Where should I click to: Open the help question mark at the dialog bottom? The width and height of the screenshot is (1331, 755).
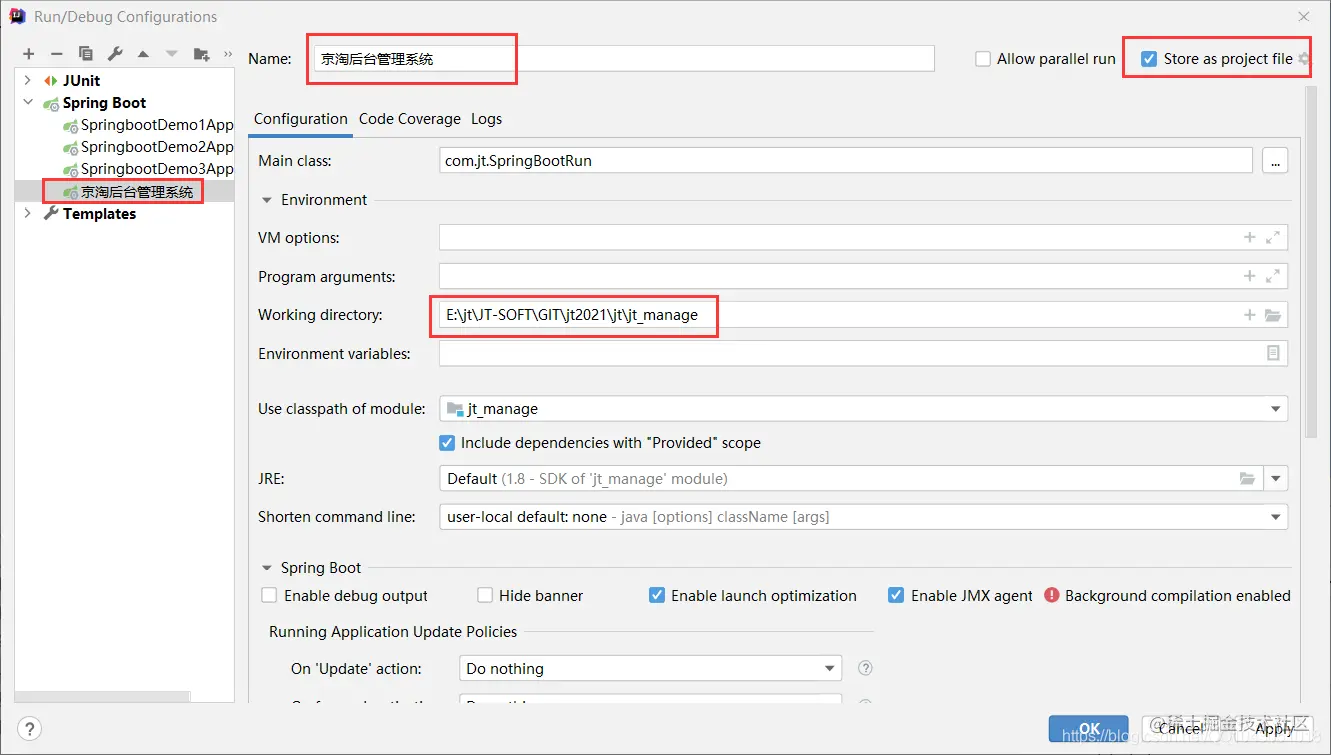click(x=30, y=728)
